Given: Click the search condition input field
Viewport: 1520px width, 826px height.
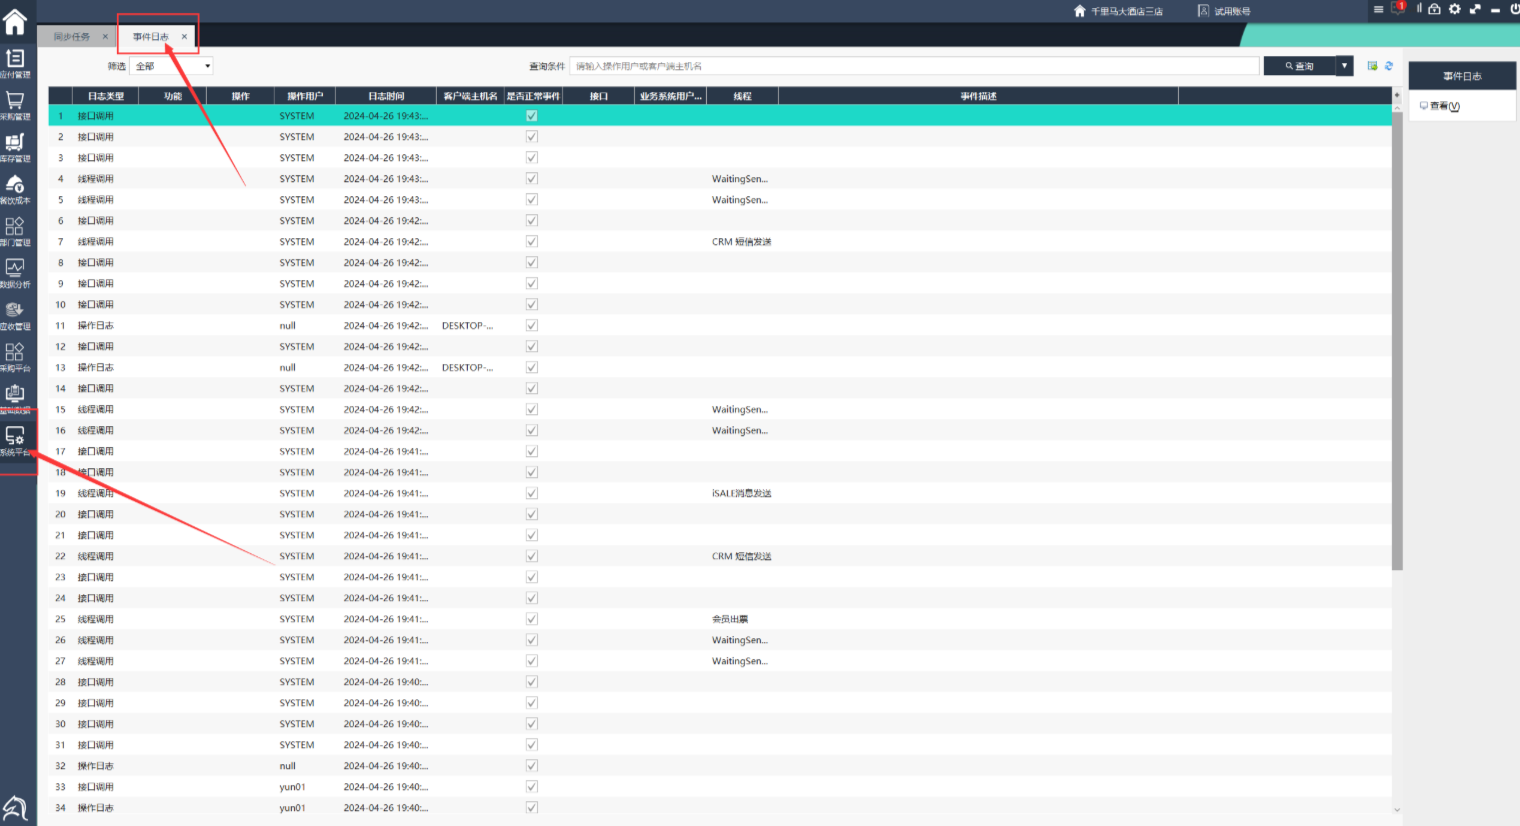Looking at the screenshot, I should coord(913,66).
